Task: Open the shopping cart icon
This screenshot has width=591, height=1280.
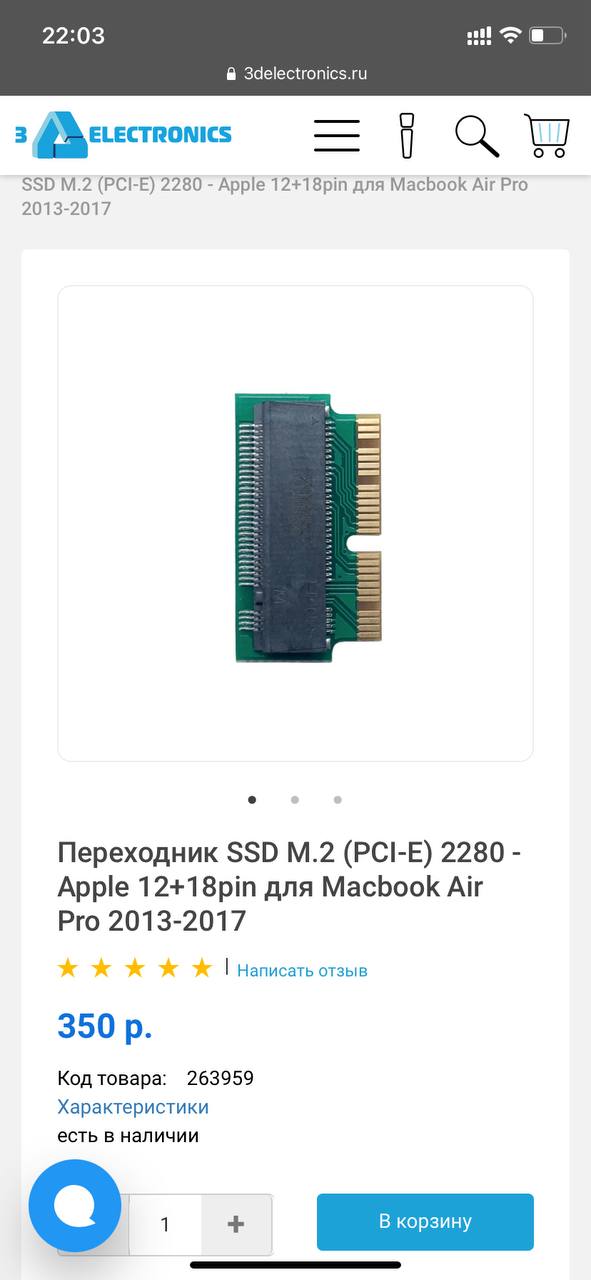Action: tap(547, 135)
